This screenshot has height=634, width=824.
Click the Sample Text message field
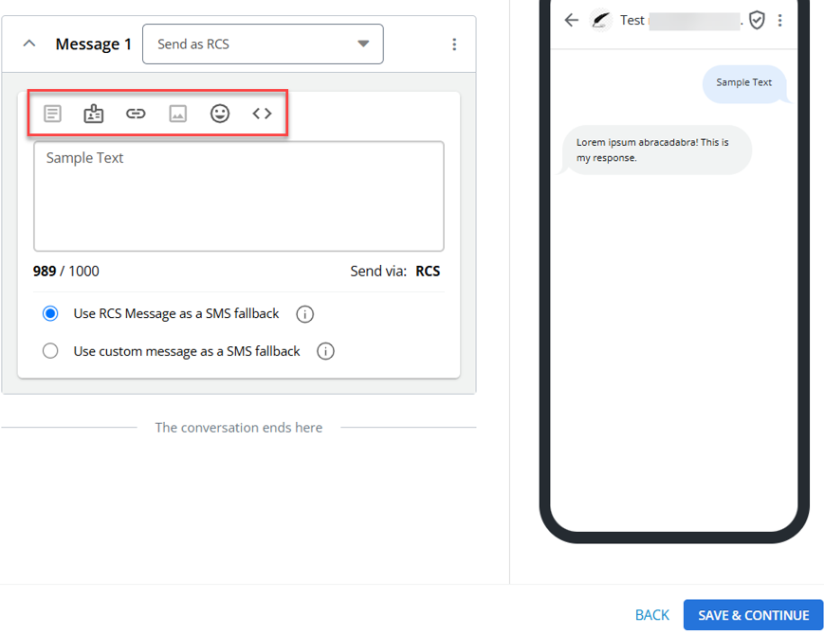238,196
